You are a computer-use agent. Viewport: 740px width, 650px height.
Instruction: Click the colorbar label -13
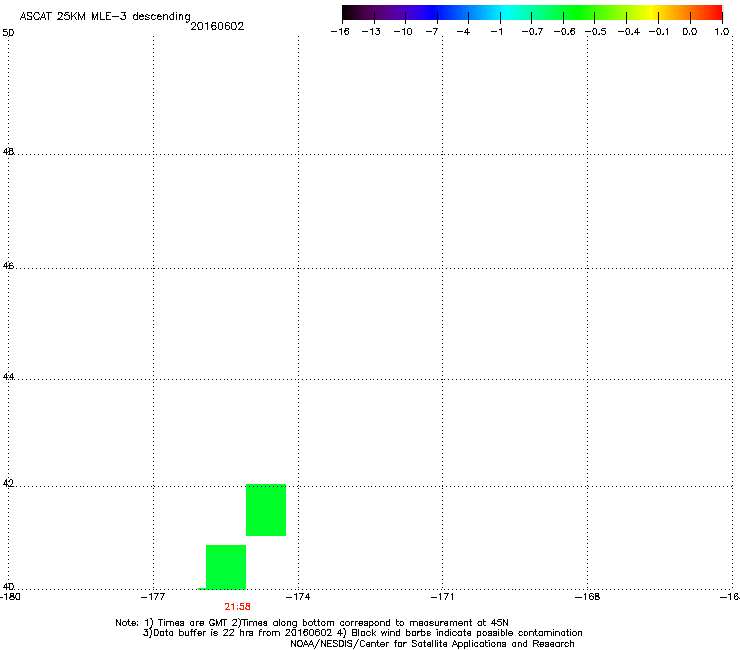tap(371, 32)
